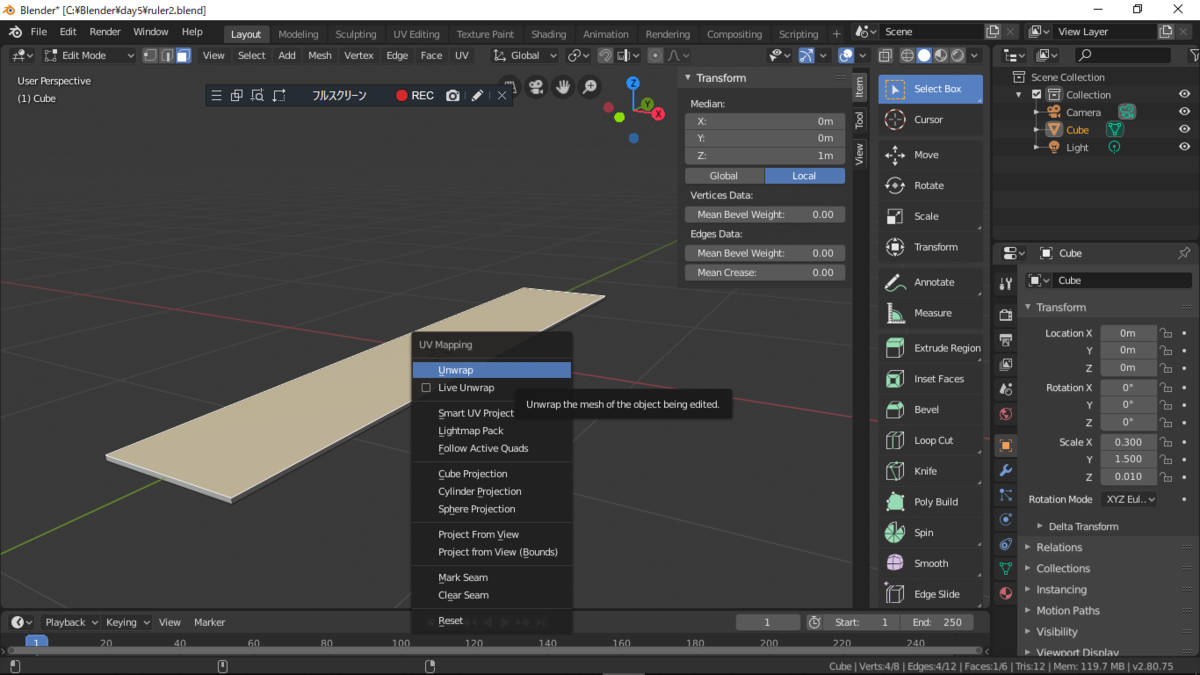Activate the Rotate tool
Screen dimensions: 1200x675
click(x=930, y=185)
